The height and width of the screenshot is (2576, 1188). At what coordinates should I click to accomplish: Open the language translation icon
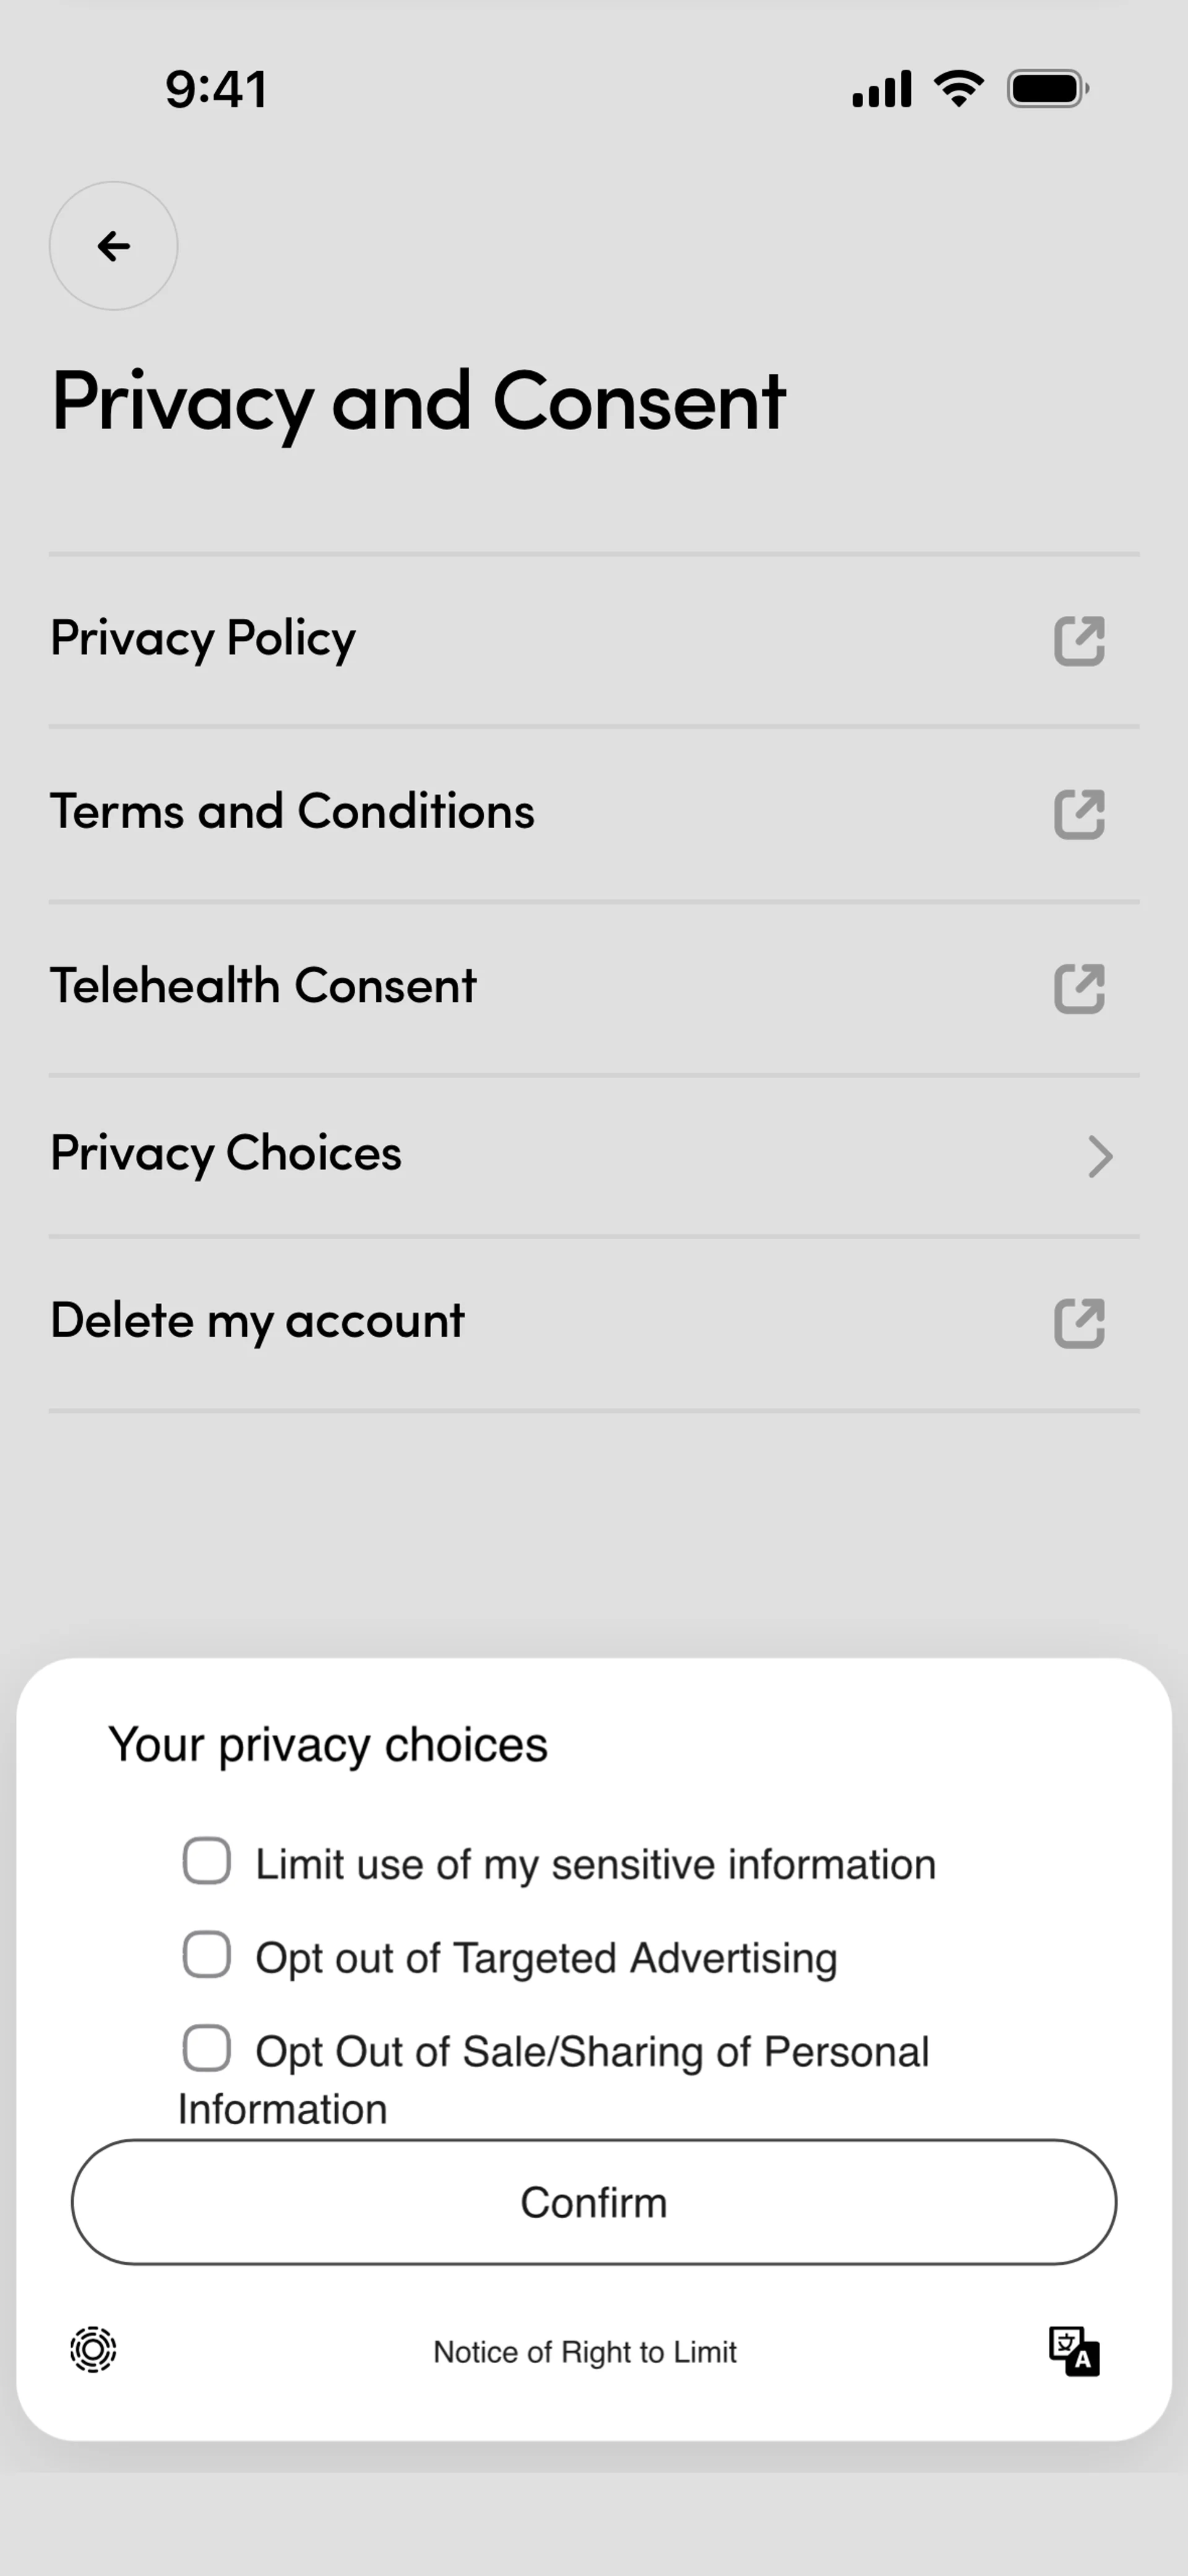pos(1073,2351)
